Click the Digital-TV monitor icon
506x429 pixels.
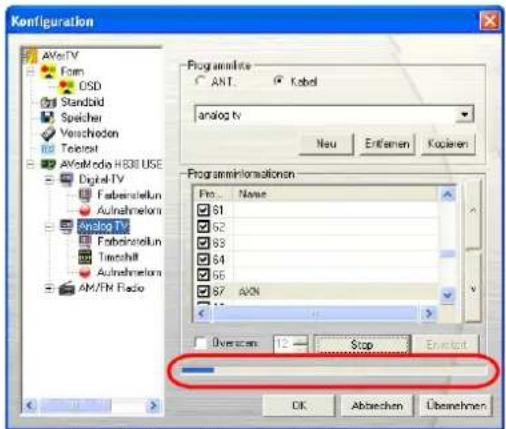67,180
